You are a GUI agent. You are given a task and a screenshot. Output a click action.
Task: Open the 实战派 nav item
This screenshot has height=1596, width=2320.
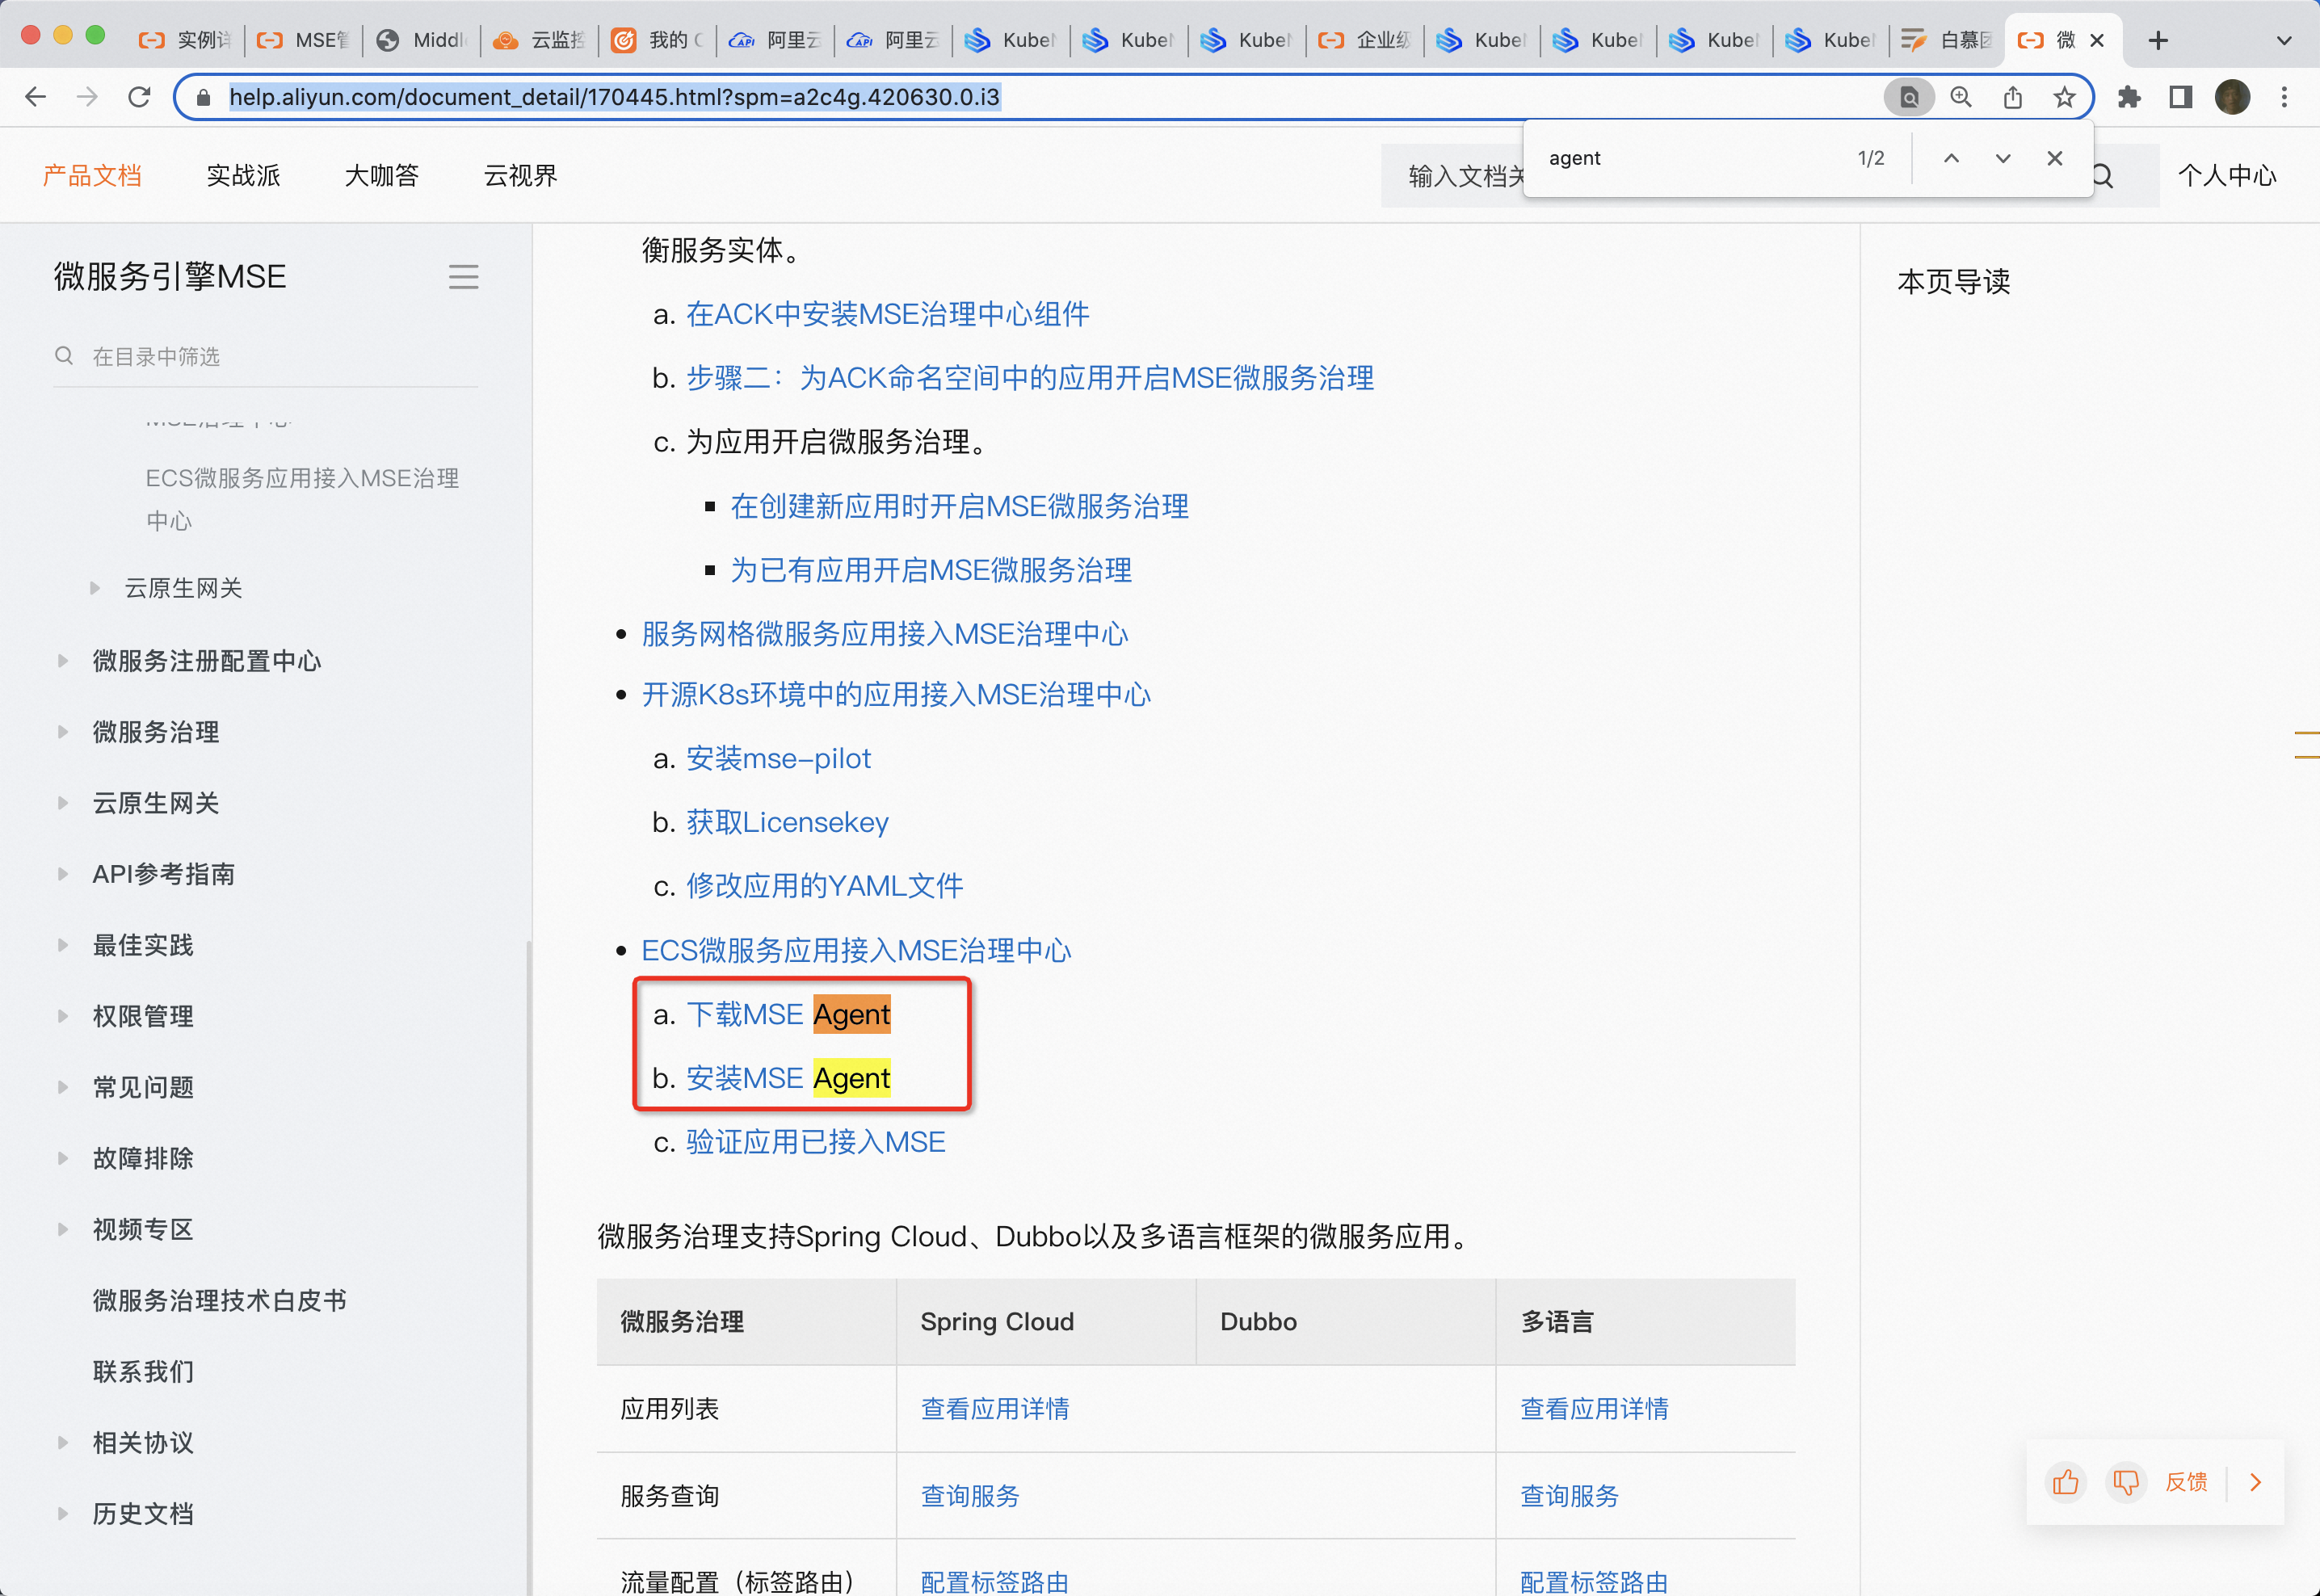tap(243, 176)
